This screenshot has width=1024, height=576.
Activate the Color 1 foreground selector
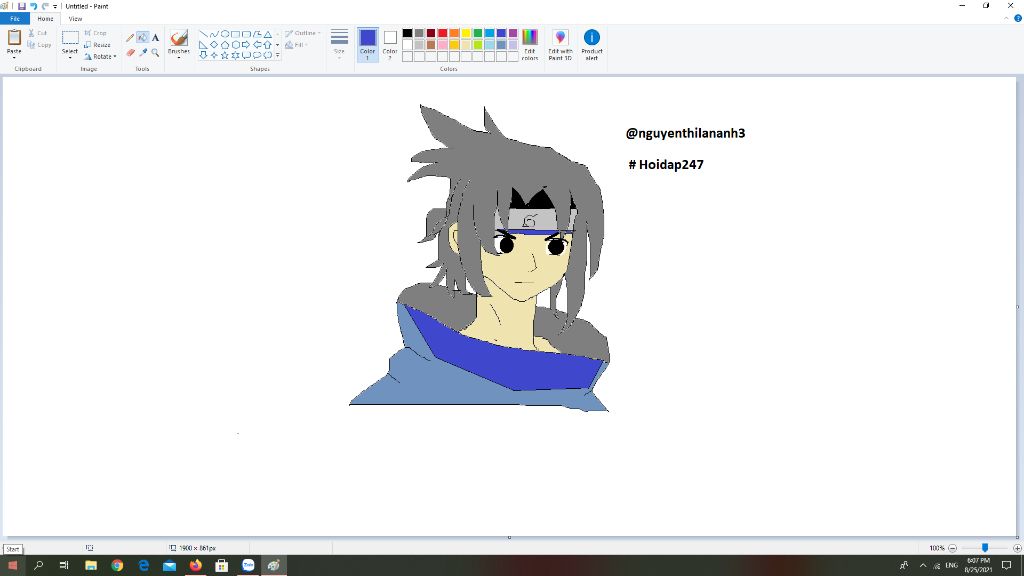point(368,45)
